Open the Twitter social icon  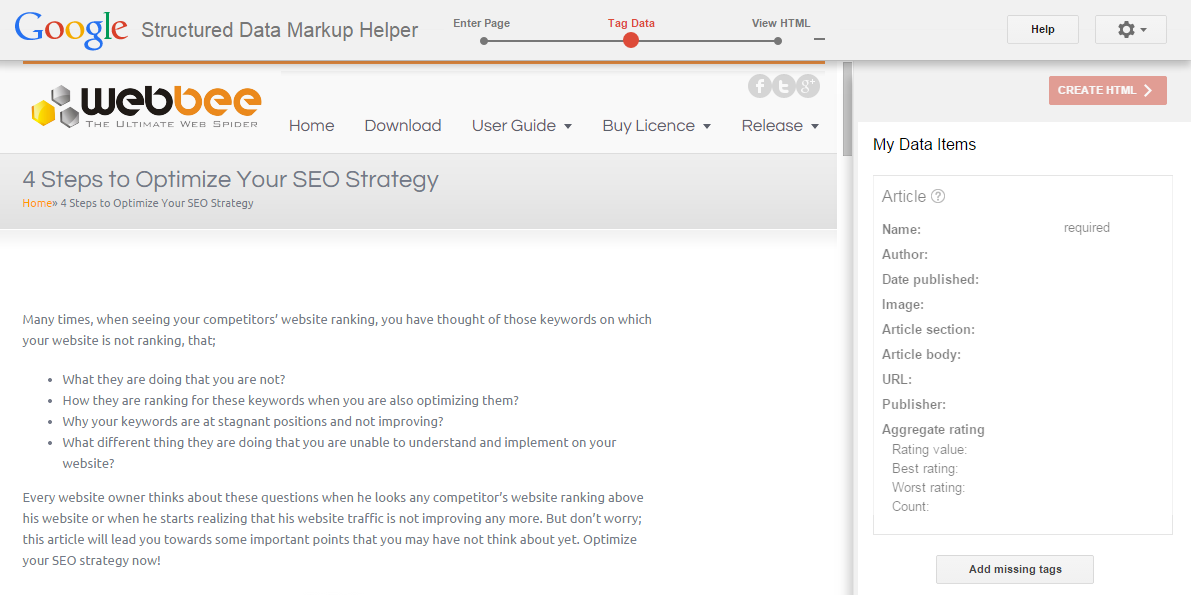click(x=784, y=86)
